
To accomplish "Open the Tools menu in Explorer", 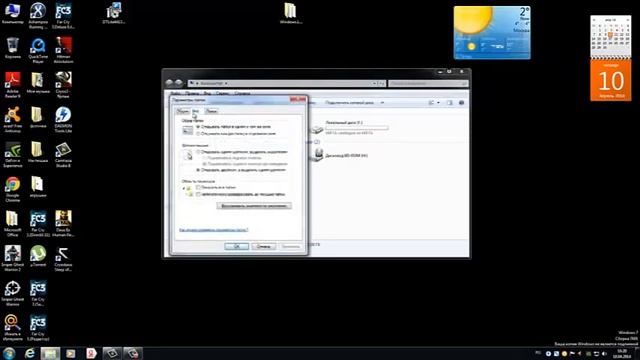I will [x=222, y=93].
